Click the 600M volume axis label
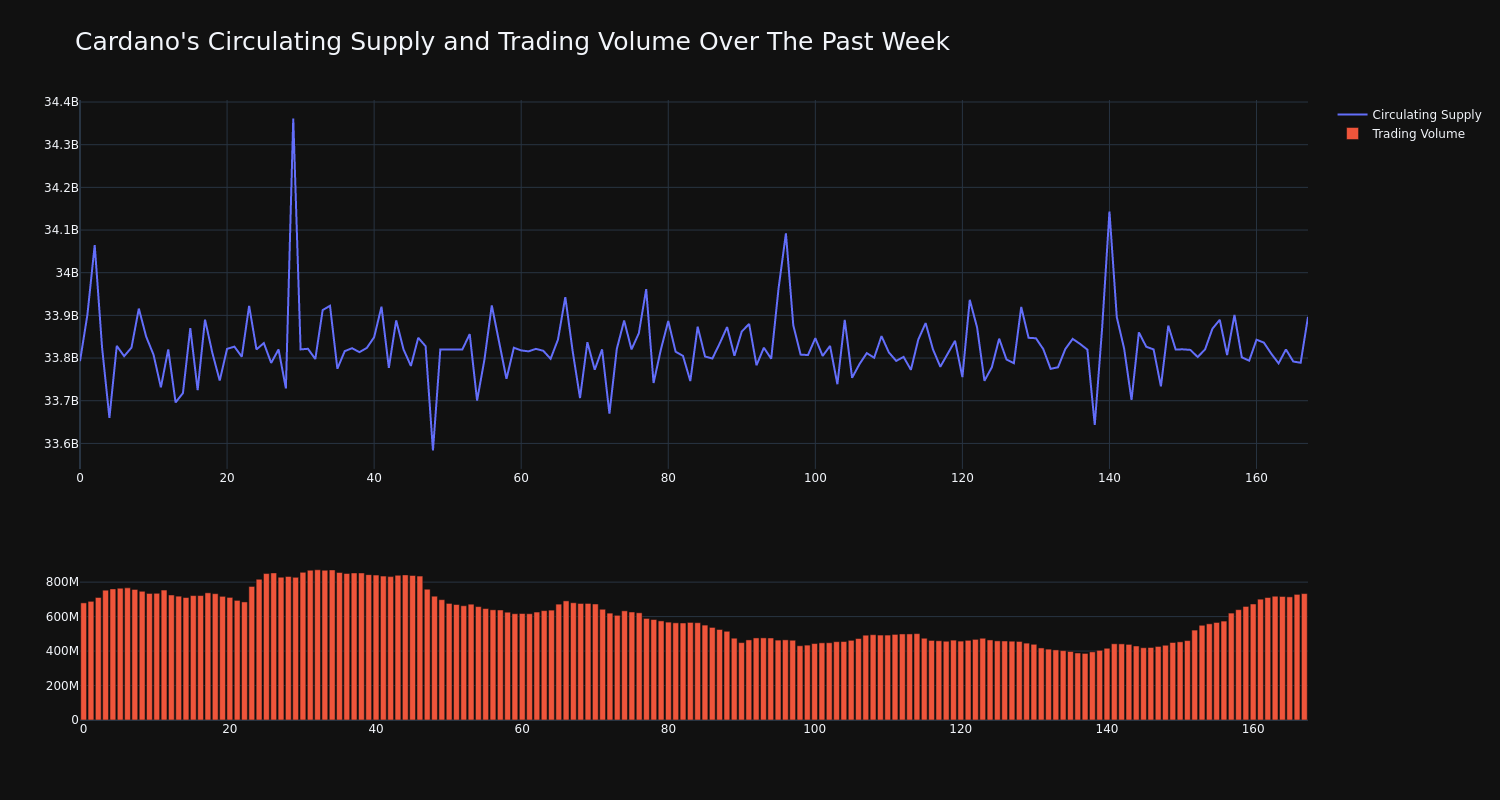This screenshot has height=800, width=1500. [61, 617]
